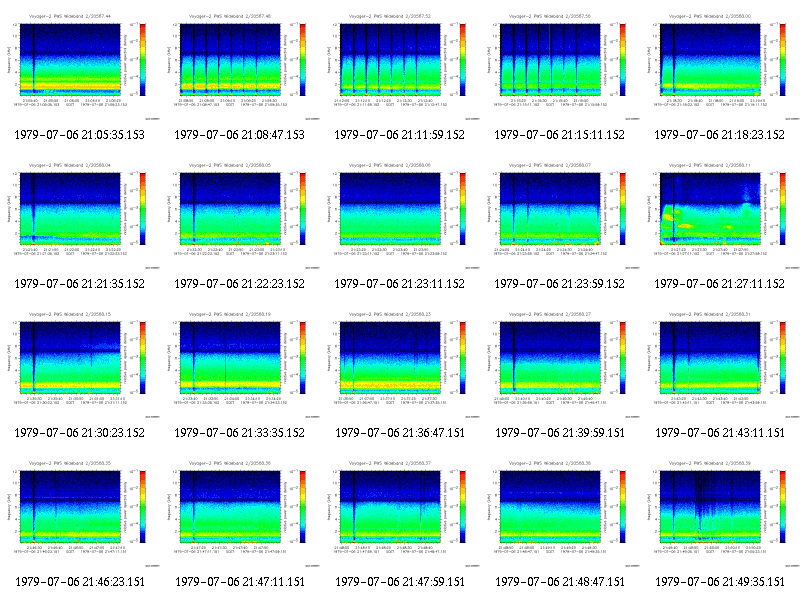Click caption text 1979-07-06 21:11:59.152

tap(399, 135)
